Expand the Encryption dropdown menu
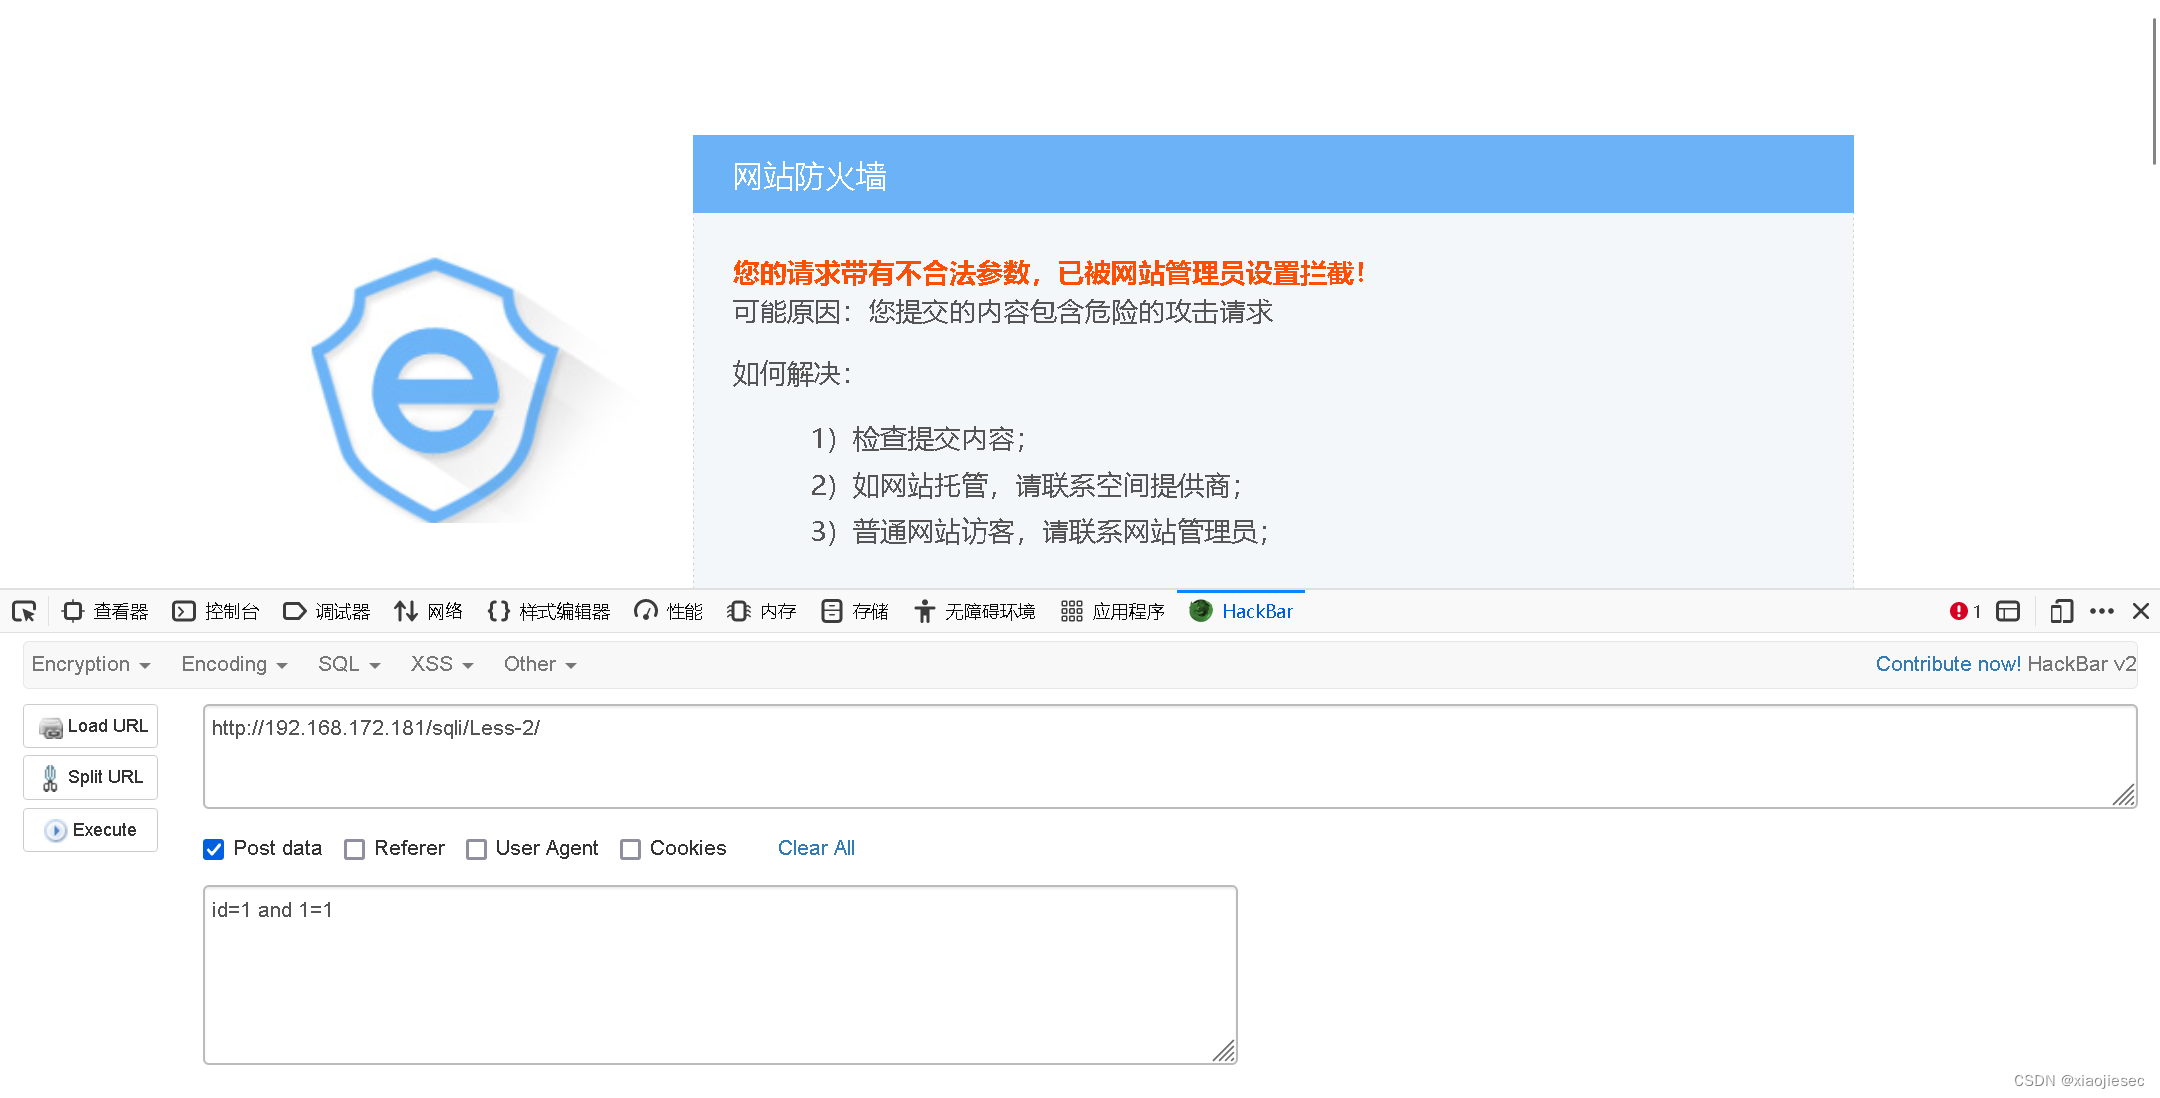Screen dimensions: 2160x1098 tap(91, 664)
